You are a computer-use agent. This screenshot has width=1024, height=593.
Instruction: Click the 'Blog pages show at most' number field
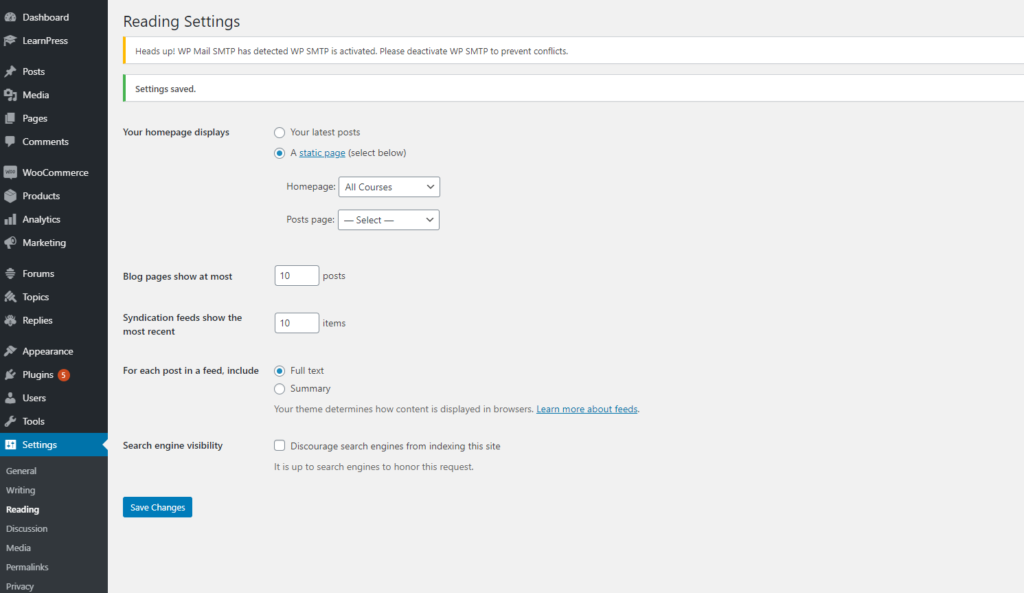point(296,276)
